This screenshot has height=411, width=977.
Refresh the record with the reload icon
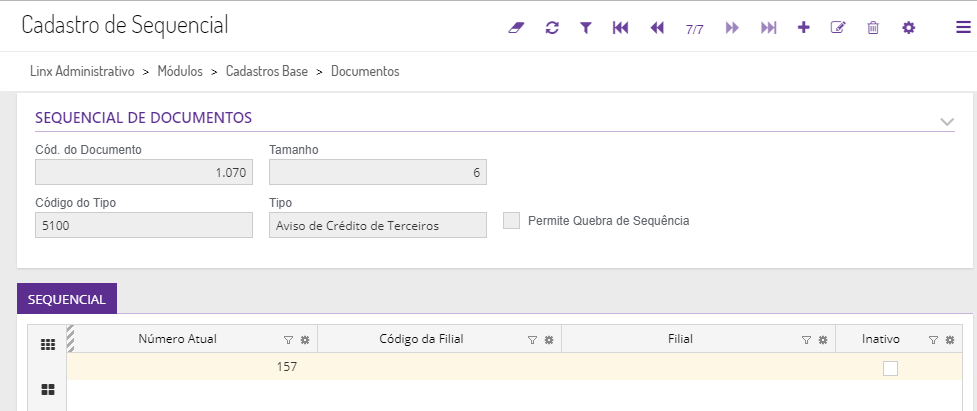(x=552, y=28)
